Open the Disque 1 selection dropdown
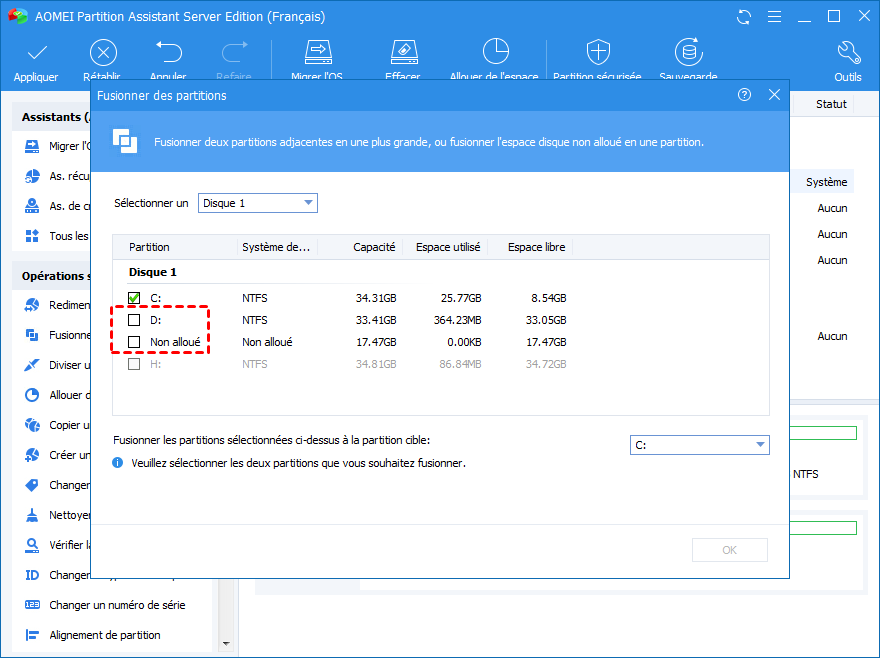Screen dimensions: 880x658 point(258,203)
